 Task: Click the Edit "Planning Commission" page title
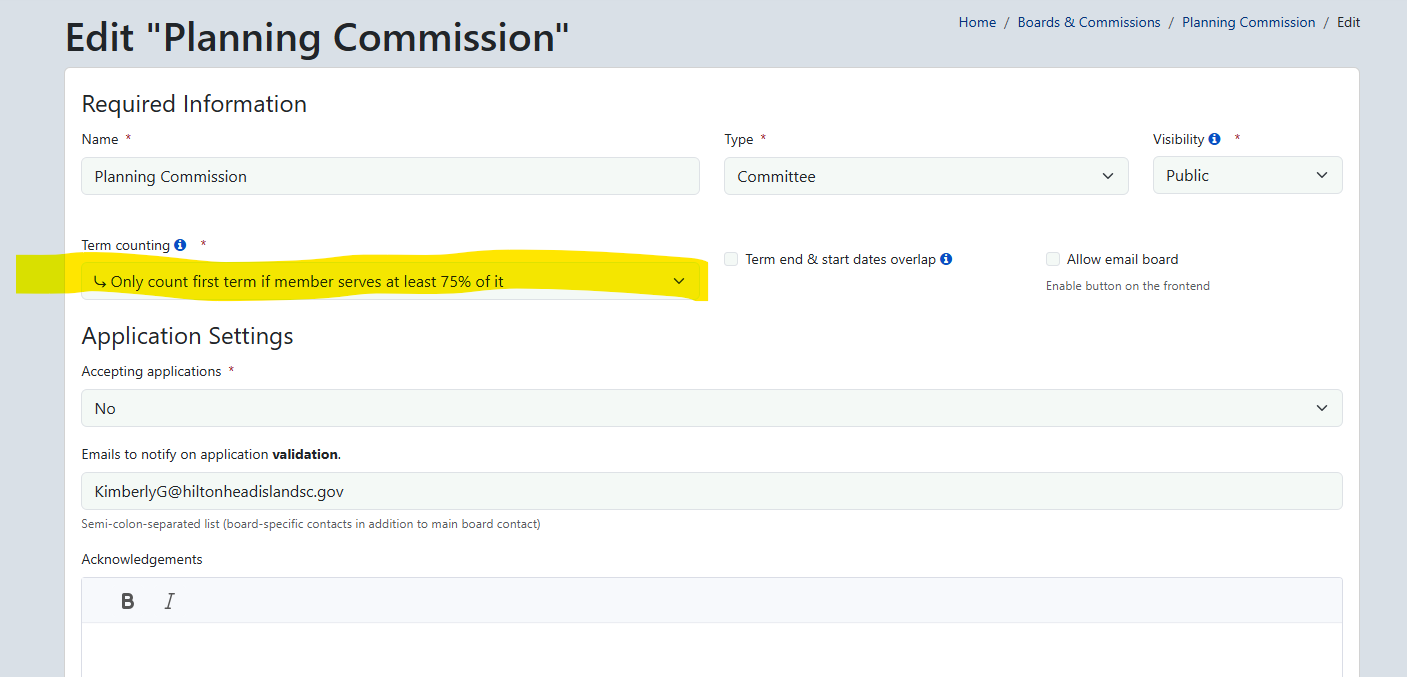[318, 37]
